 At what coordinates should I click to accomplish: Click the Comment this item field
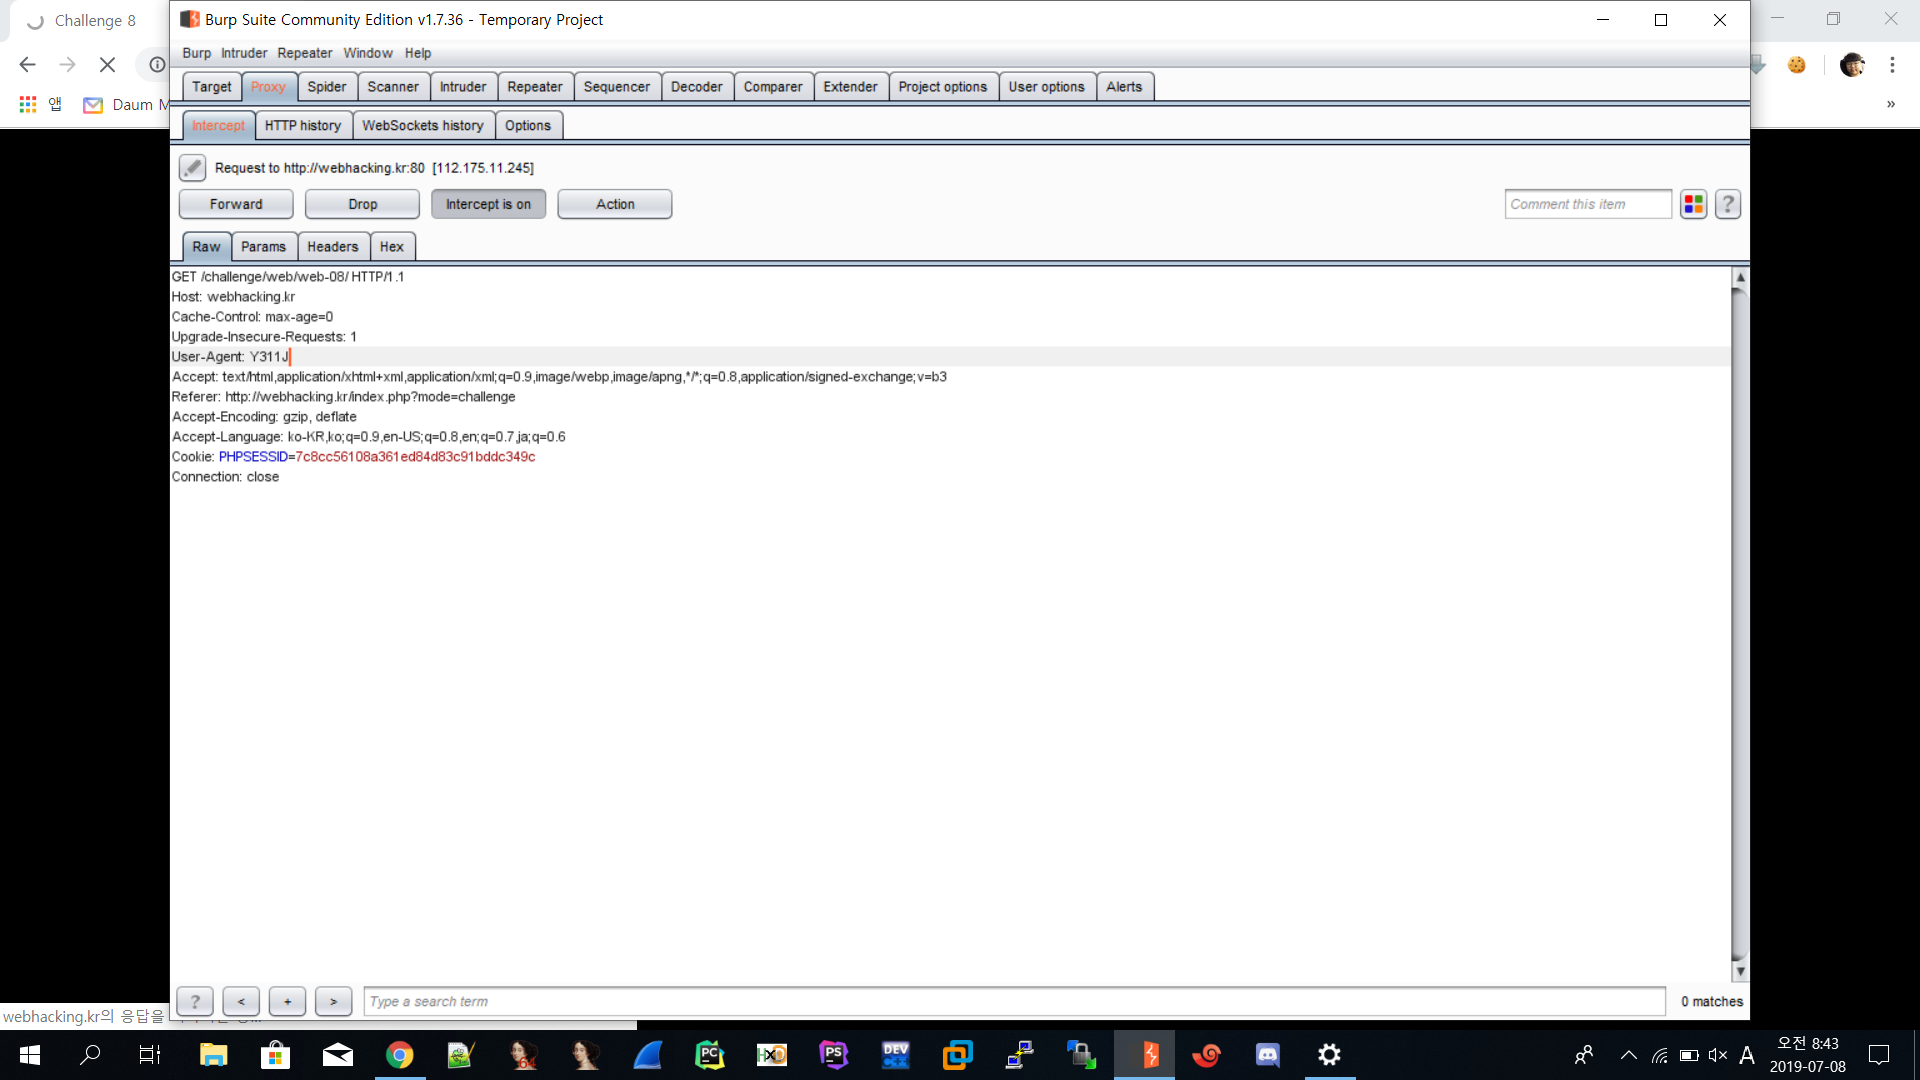pyautogui.click(x=1587, y=204)
